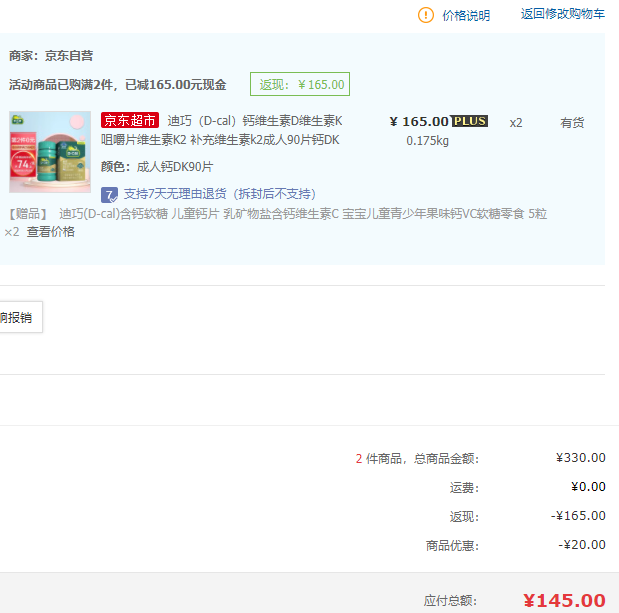Click the quantity label x2
Image resolution: width=619 pixels, height=613 pixels.
(x=516, y=123)
